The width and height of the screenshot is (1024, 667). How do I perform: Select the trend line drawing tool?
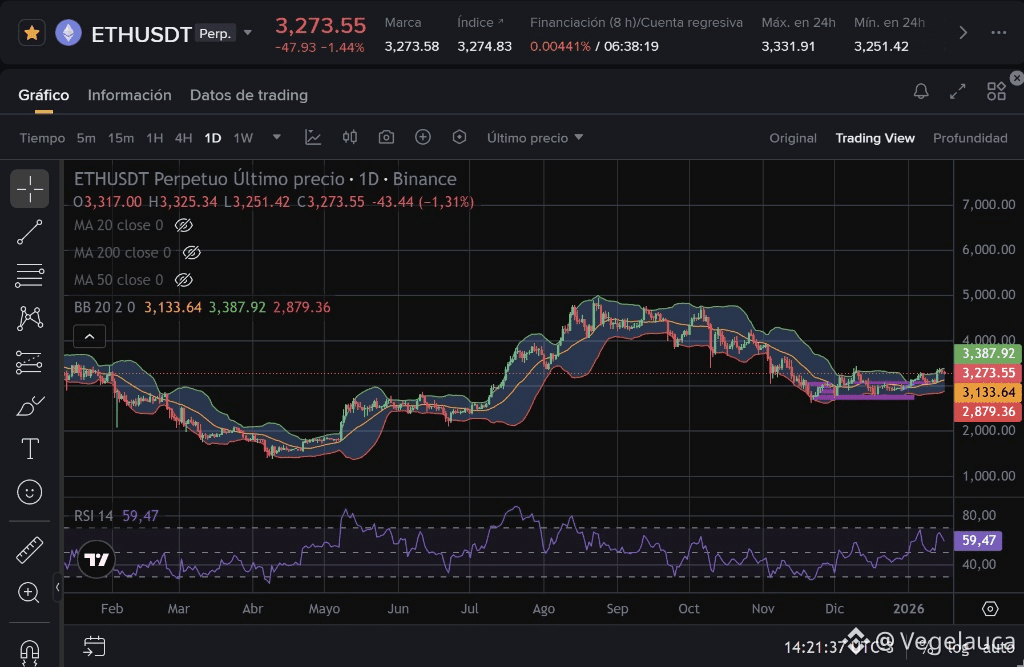click(x=30, y=233)
